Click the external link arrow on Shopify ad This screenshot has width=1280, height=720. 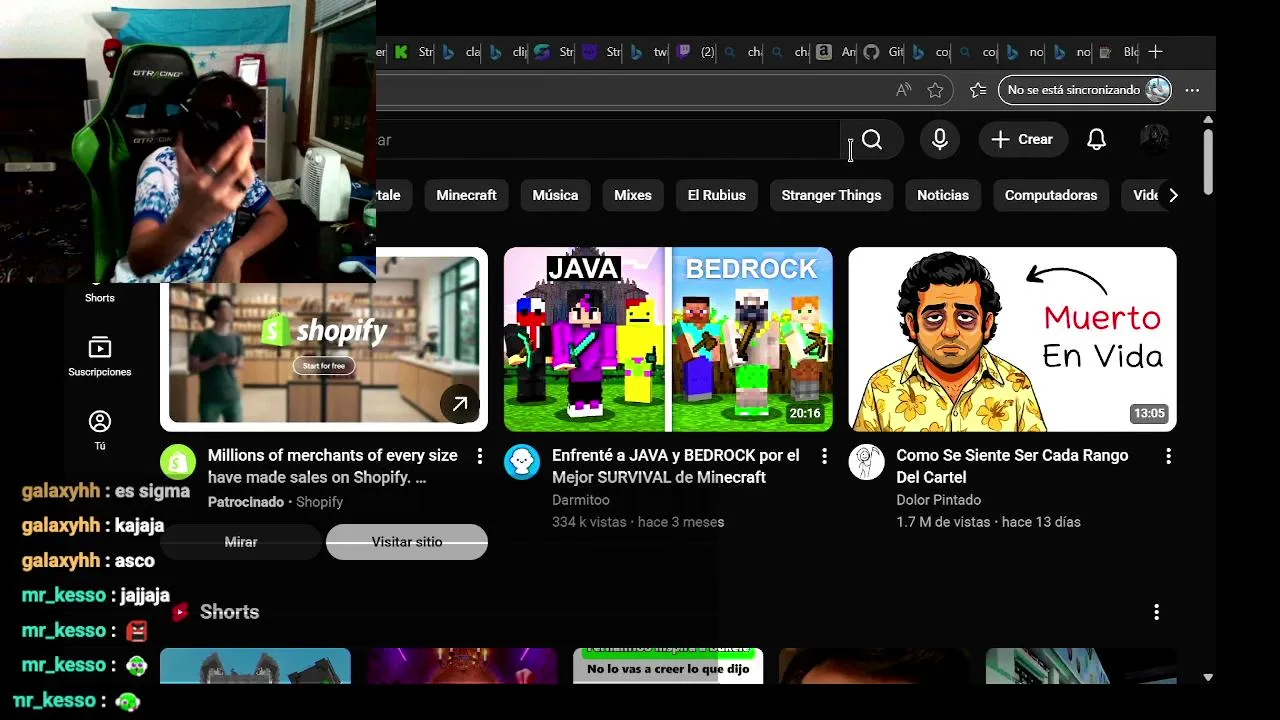(460, 404)
